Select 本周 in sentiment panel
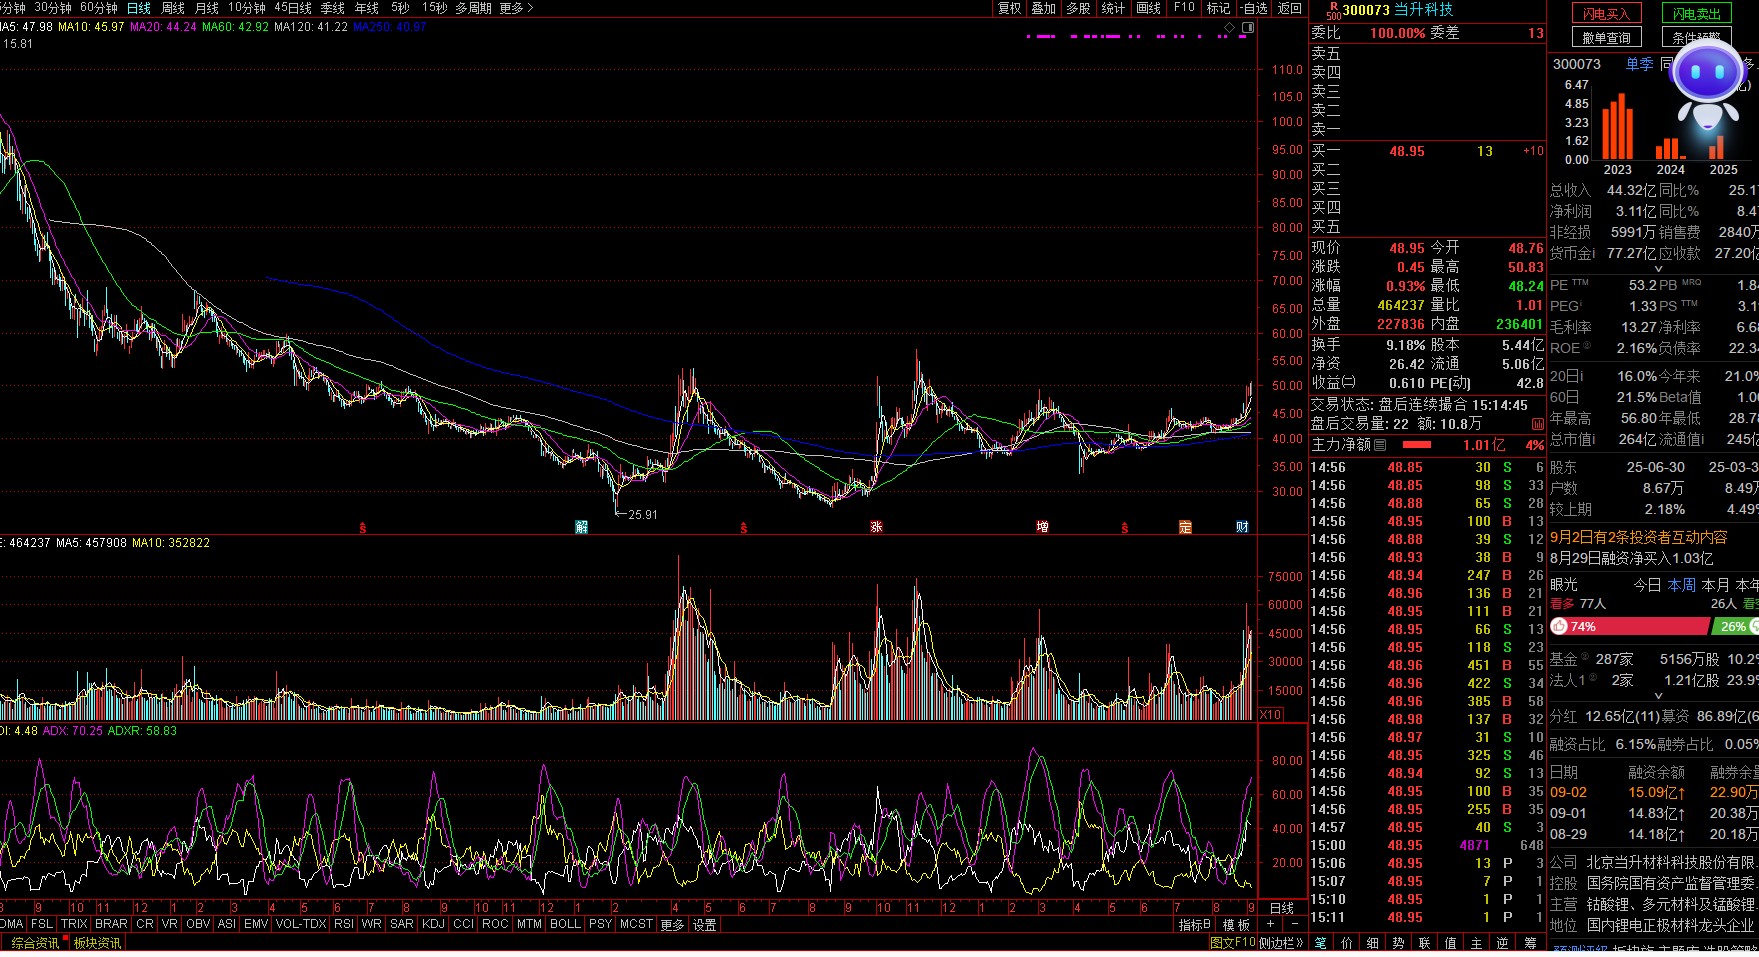 point(1682,585)
